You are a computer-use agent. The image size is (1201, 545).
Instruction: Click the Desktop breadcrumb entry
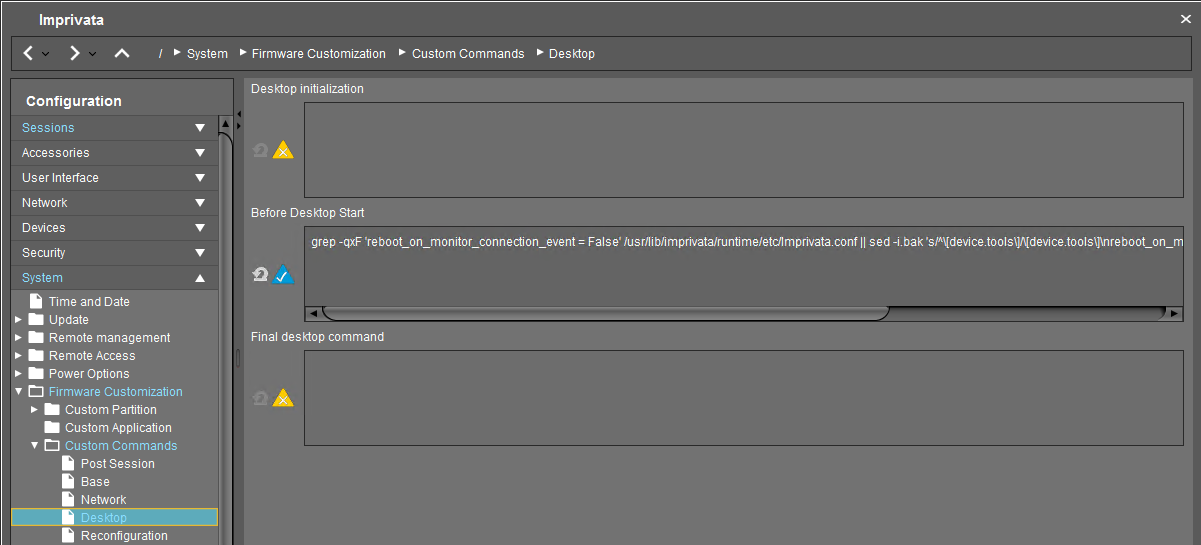click(572, 54)
